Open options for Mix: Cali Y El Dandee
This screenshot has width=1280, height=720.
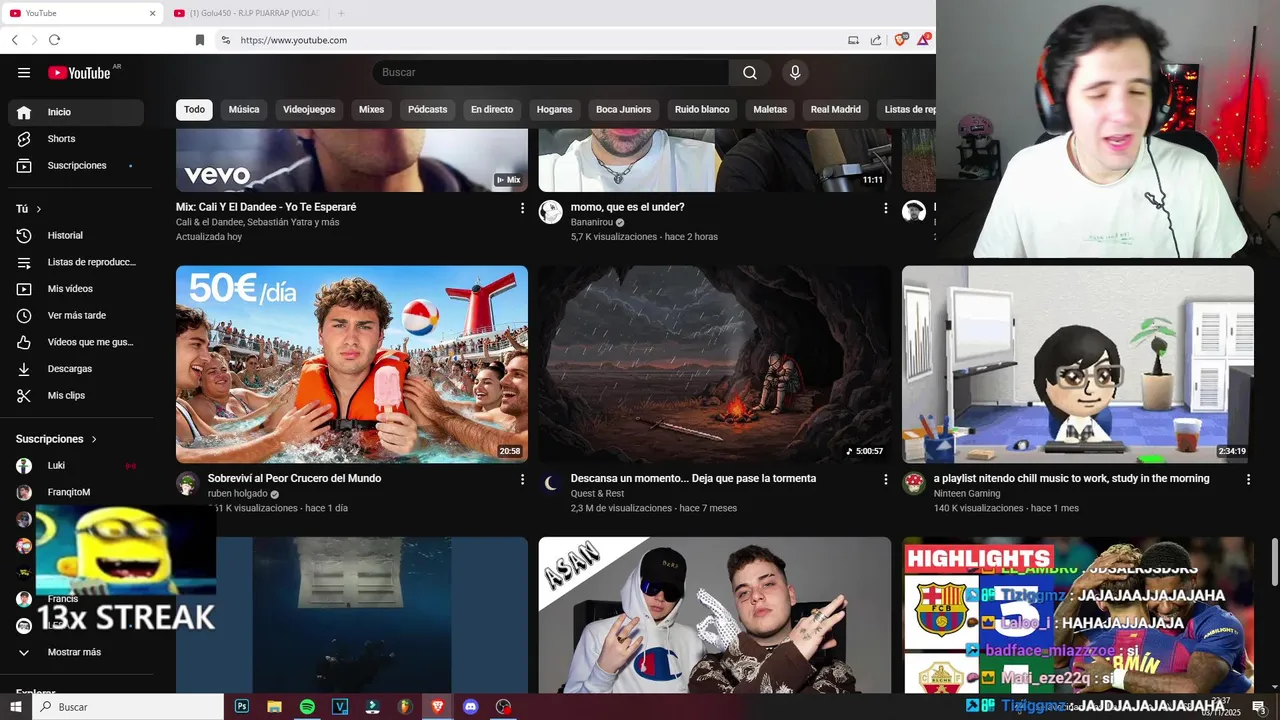pos(522,208)
